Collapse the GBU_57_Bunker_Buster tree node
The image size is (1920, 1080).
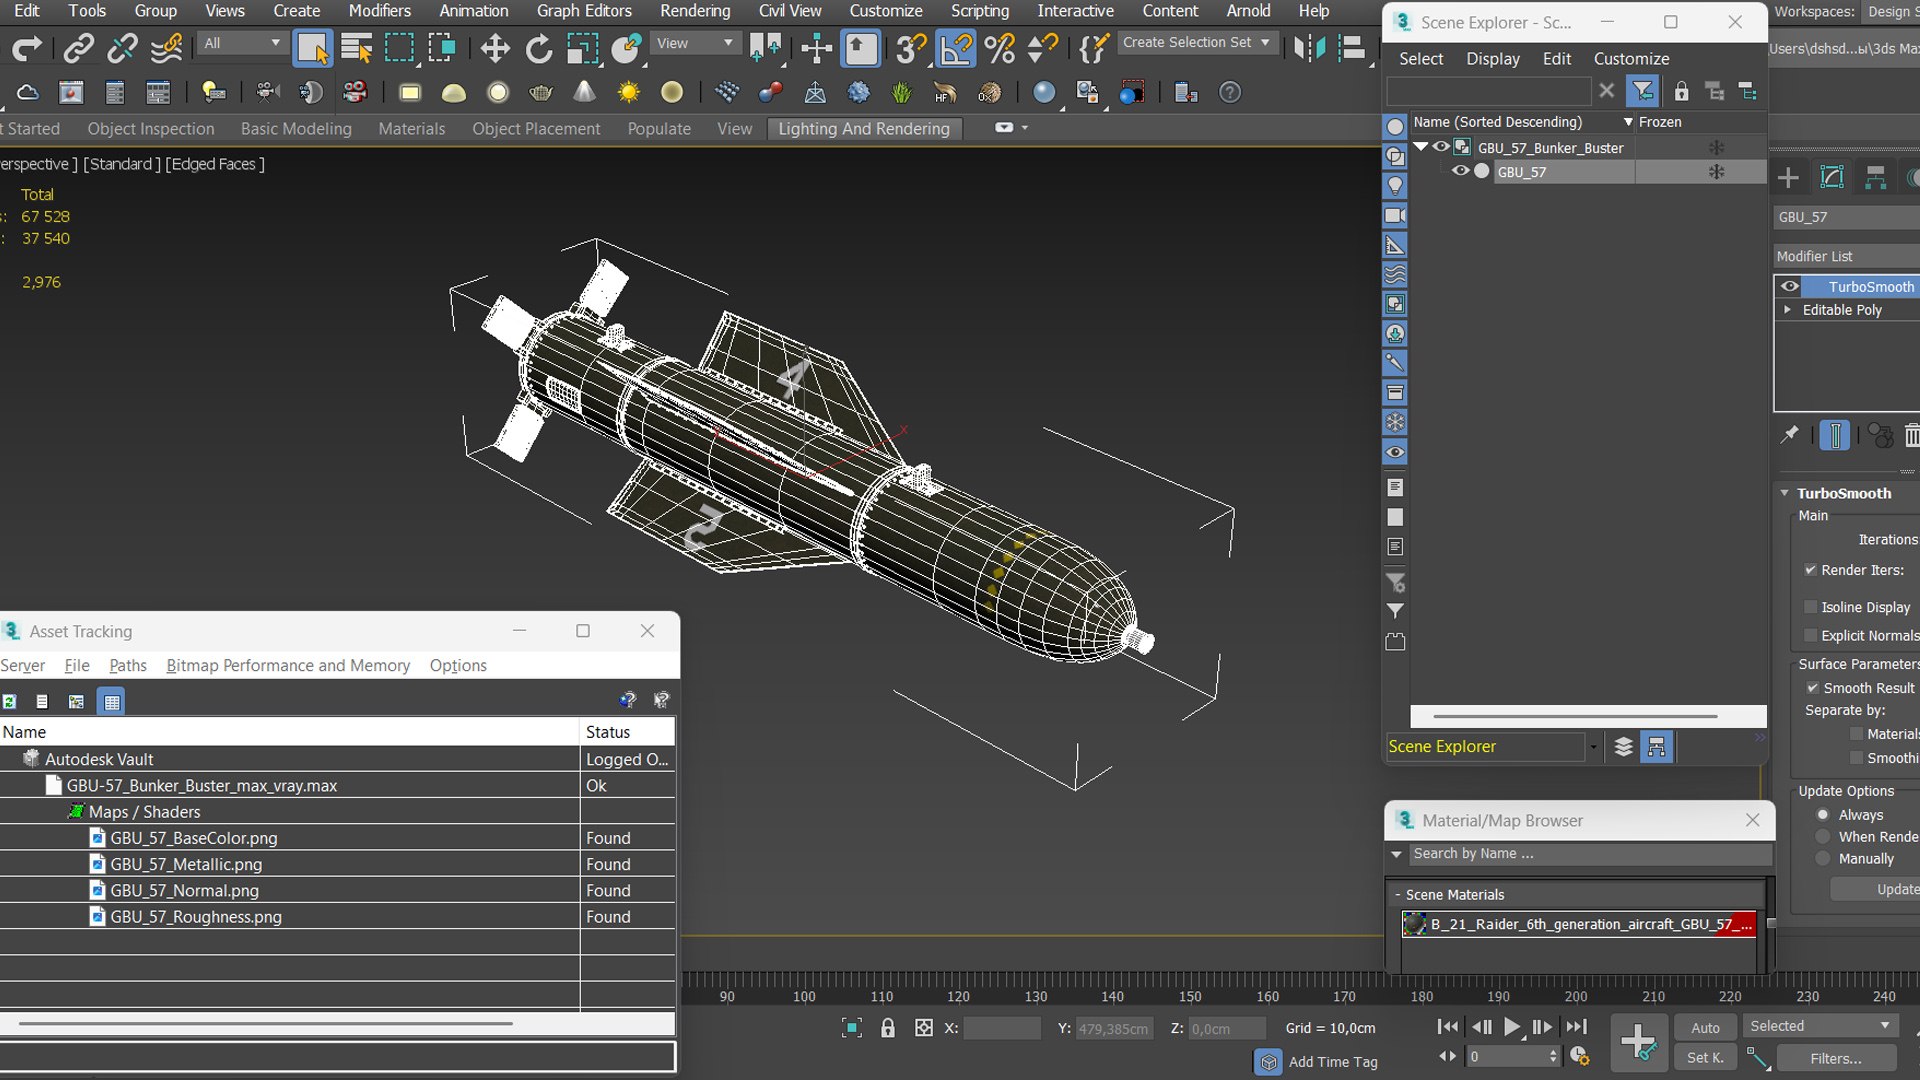point(1420,147)
